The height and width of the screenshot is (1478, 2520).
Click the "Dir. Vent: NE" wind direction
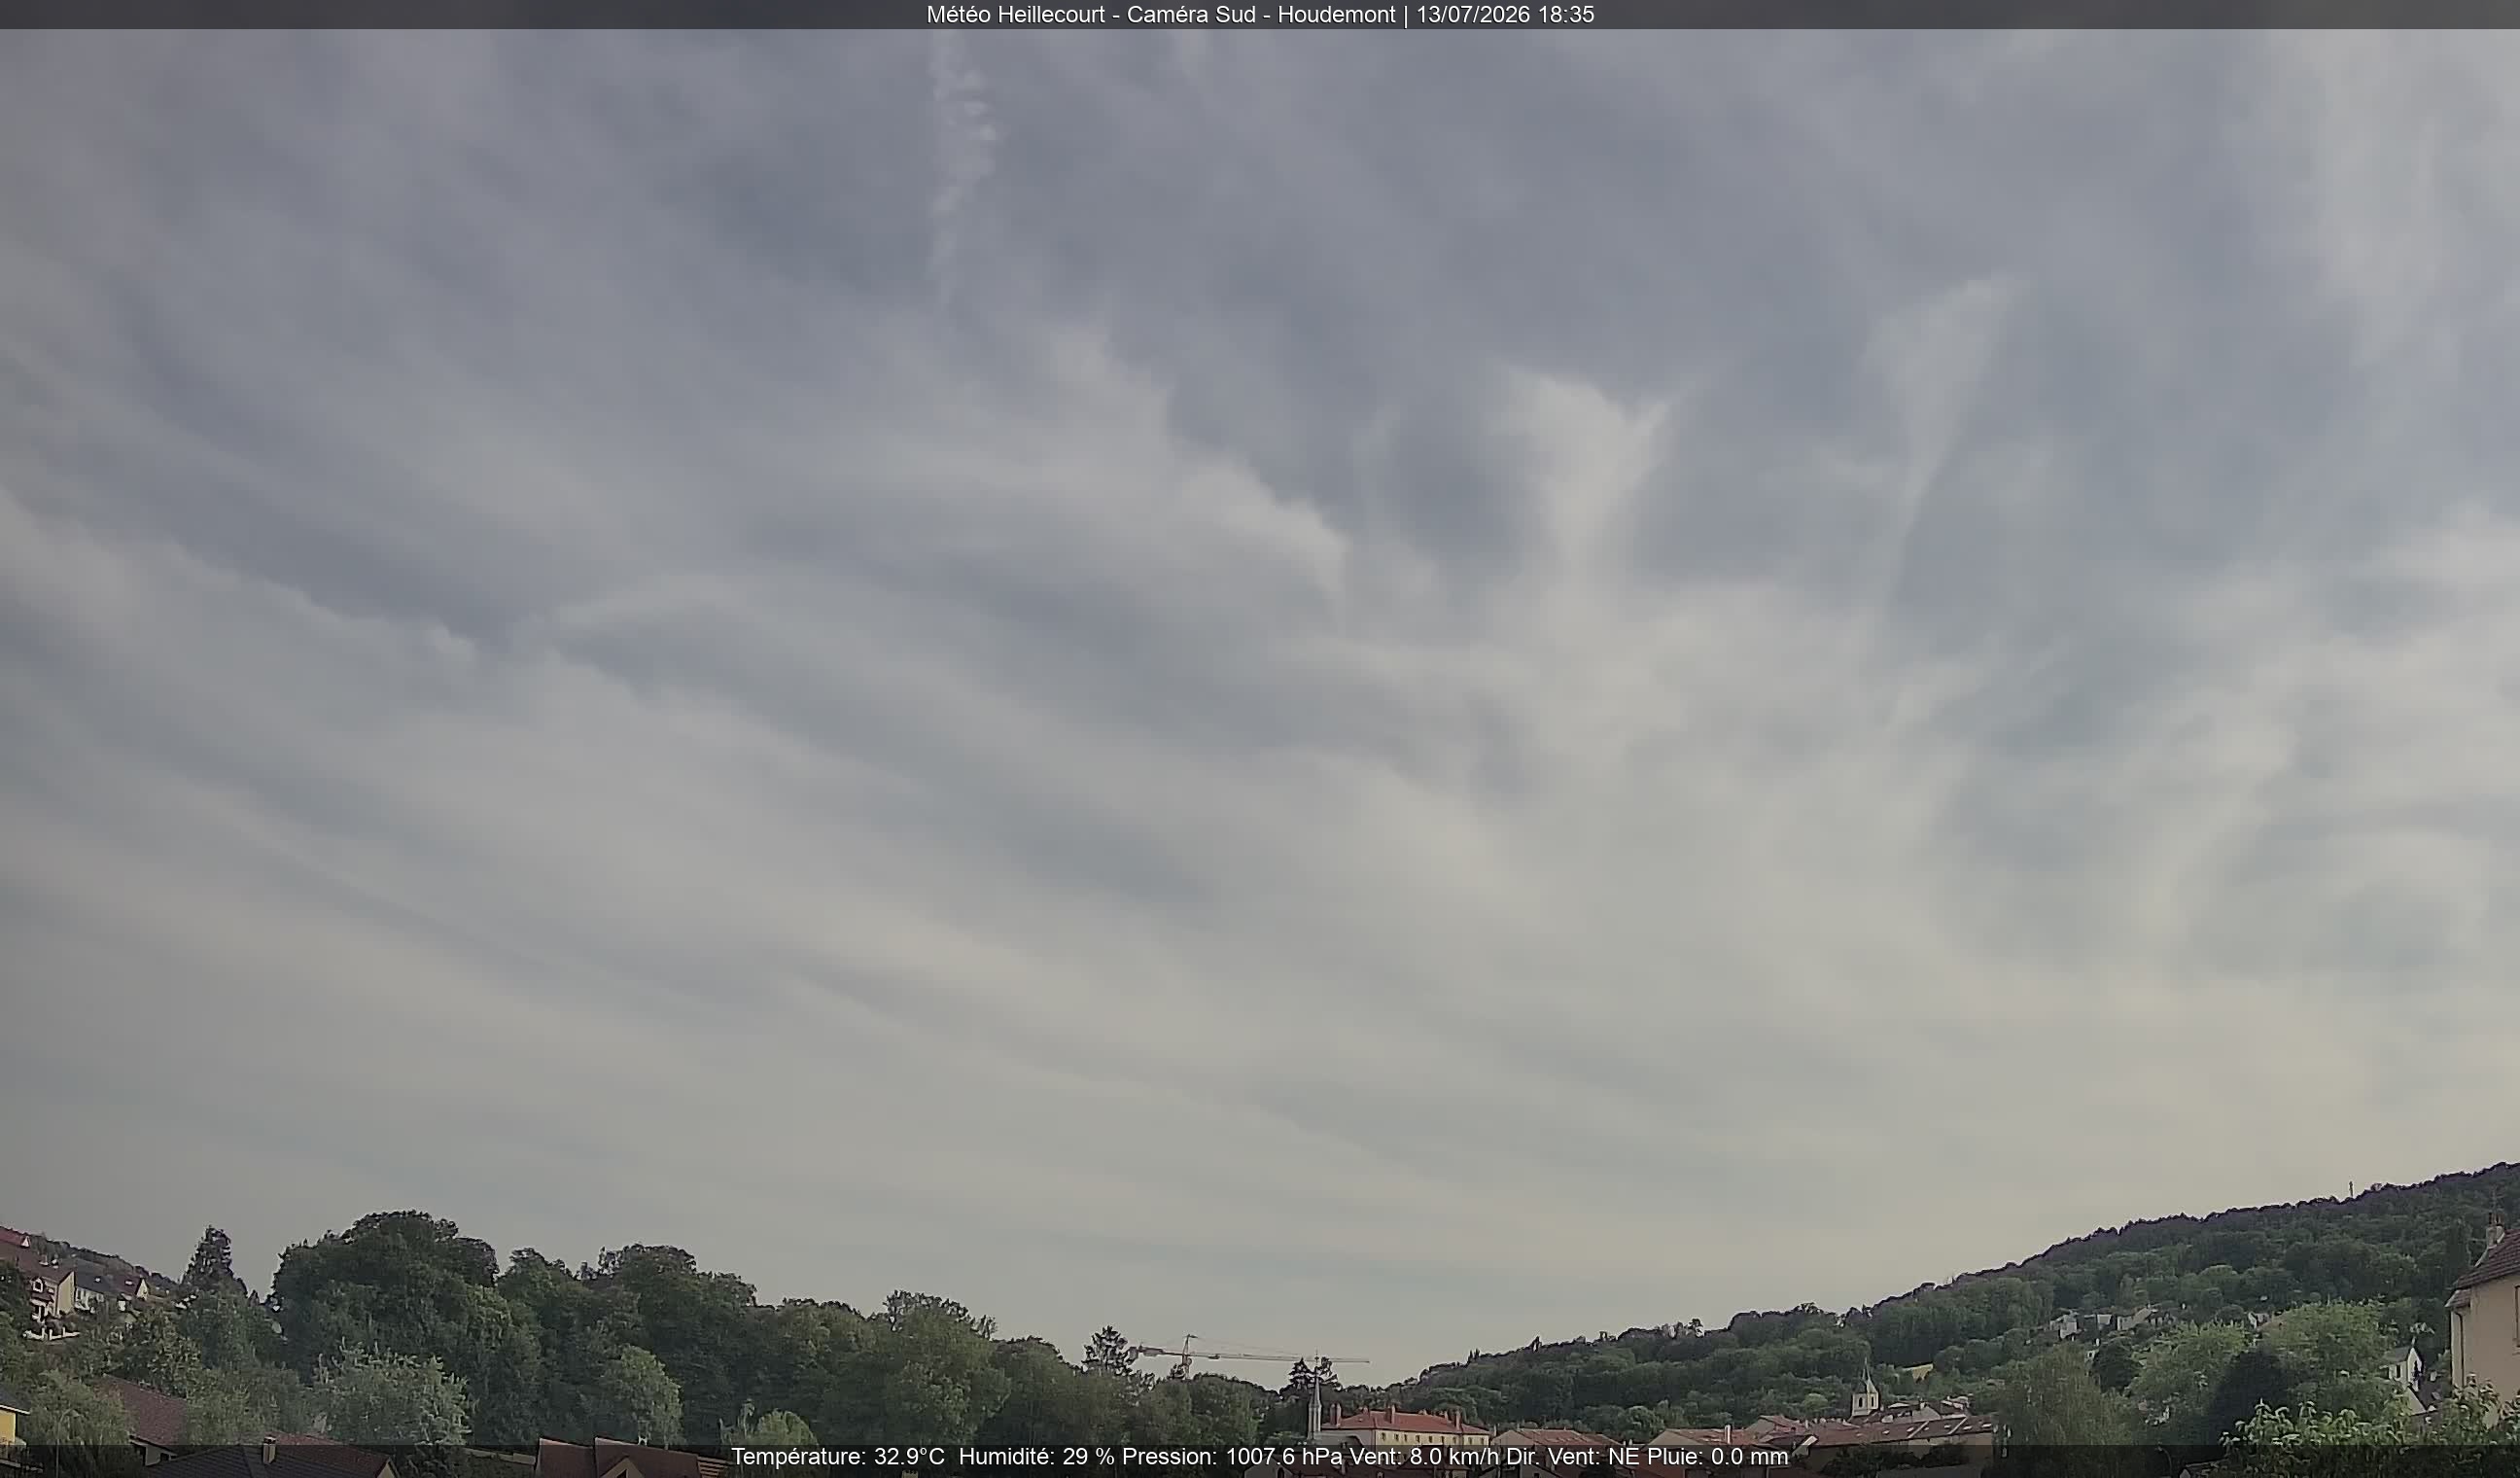(x=1573, y=1457)
